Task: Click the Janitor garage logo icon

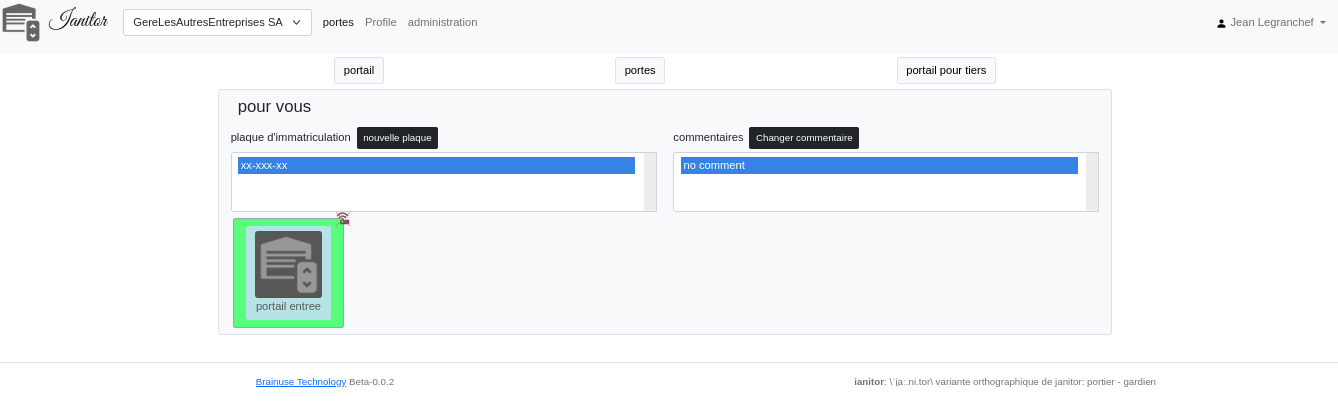Action: [20, 22]
